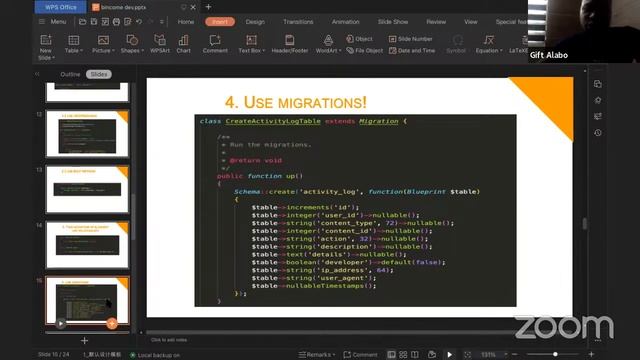Screen dimensions: 640x360
Task: Start slideshow with status bar play button
Action: [x=449, y=355]
